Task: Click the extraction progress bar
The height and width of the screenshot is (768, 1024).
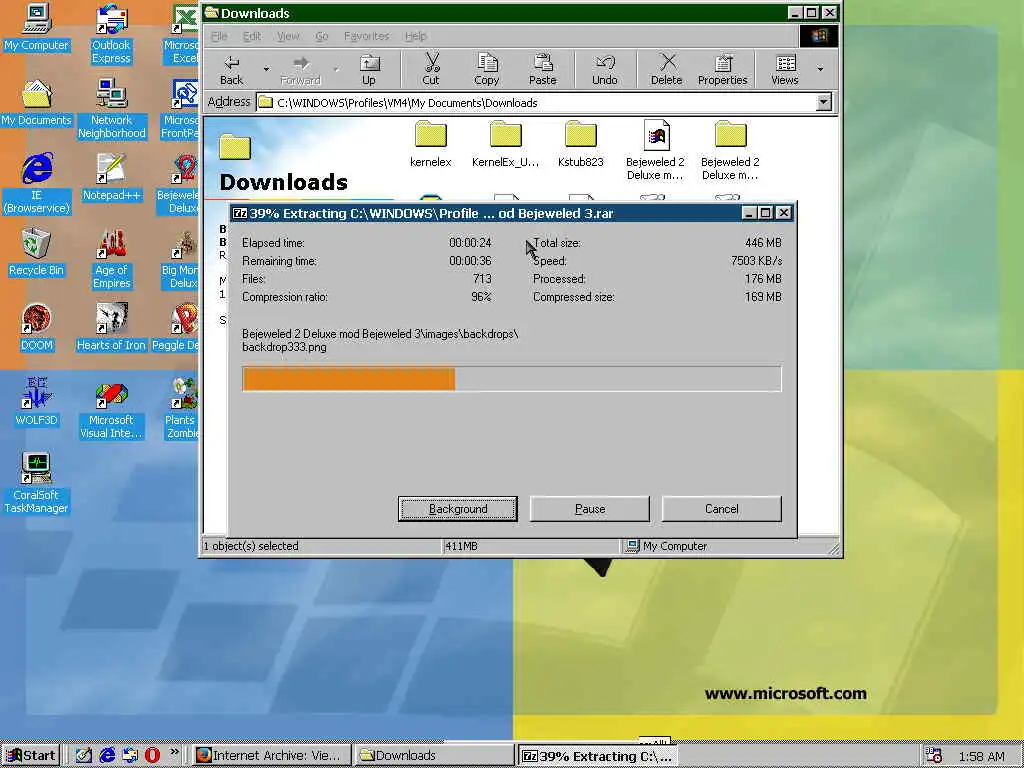Action: (512, 379)
